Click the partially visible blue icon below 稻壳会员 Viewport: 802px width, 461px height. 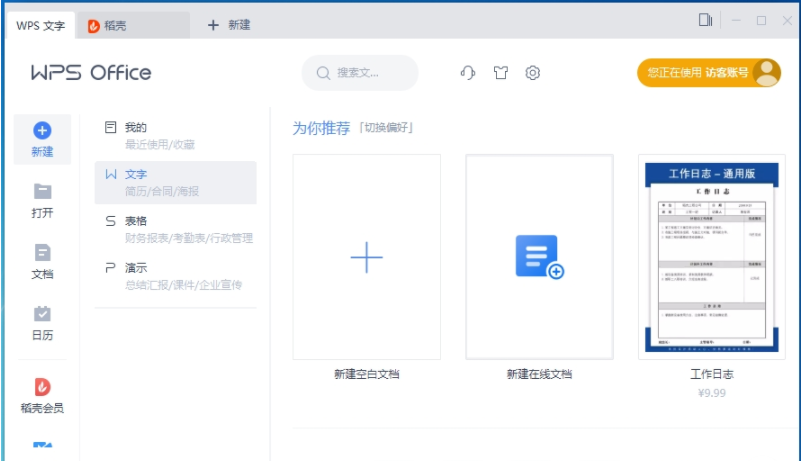(42, 446)
